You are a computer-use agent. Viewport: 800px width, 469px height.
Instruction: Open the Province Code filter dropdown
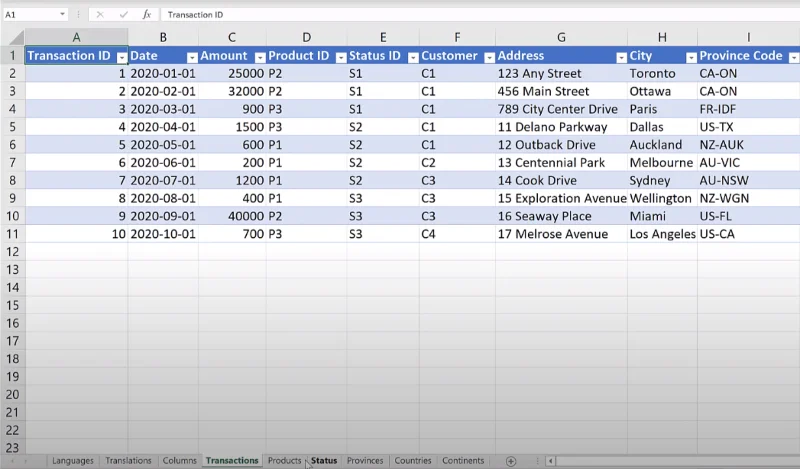(794, 57)
